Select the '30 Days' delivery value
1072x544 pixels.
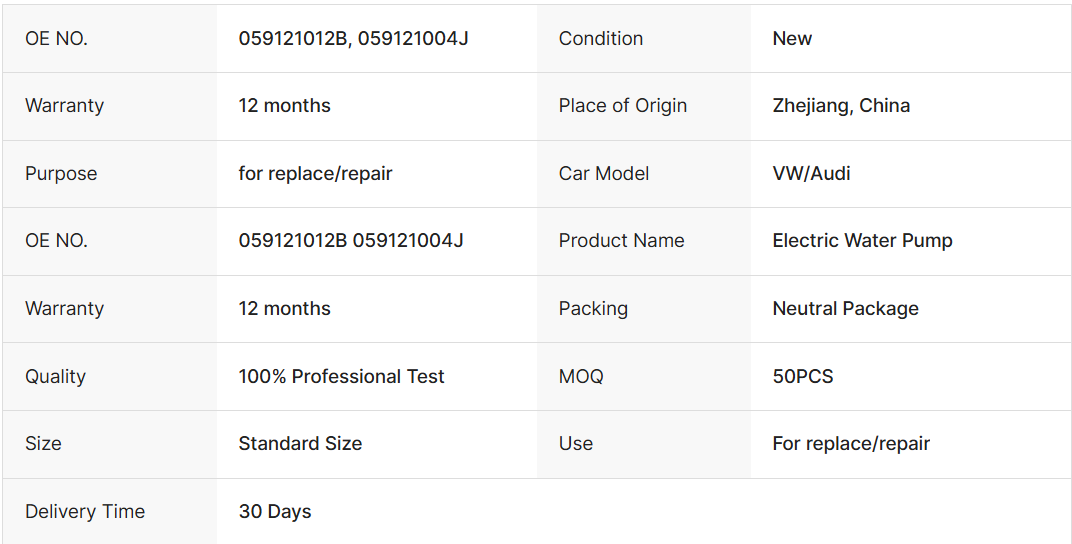tap(275, 512)
